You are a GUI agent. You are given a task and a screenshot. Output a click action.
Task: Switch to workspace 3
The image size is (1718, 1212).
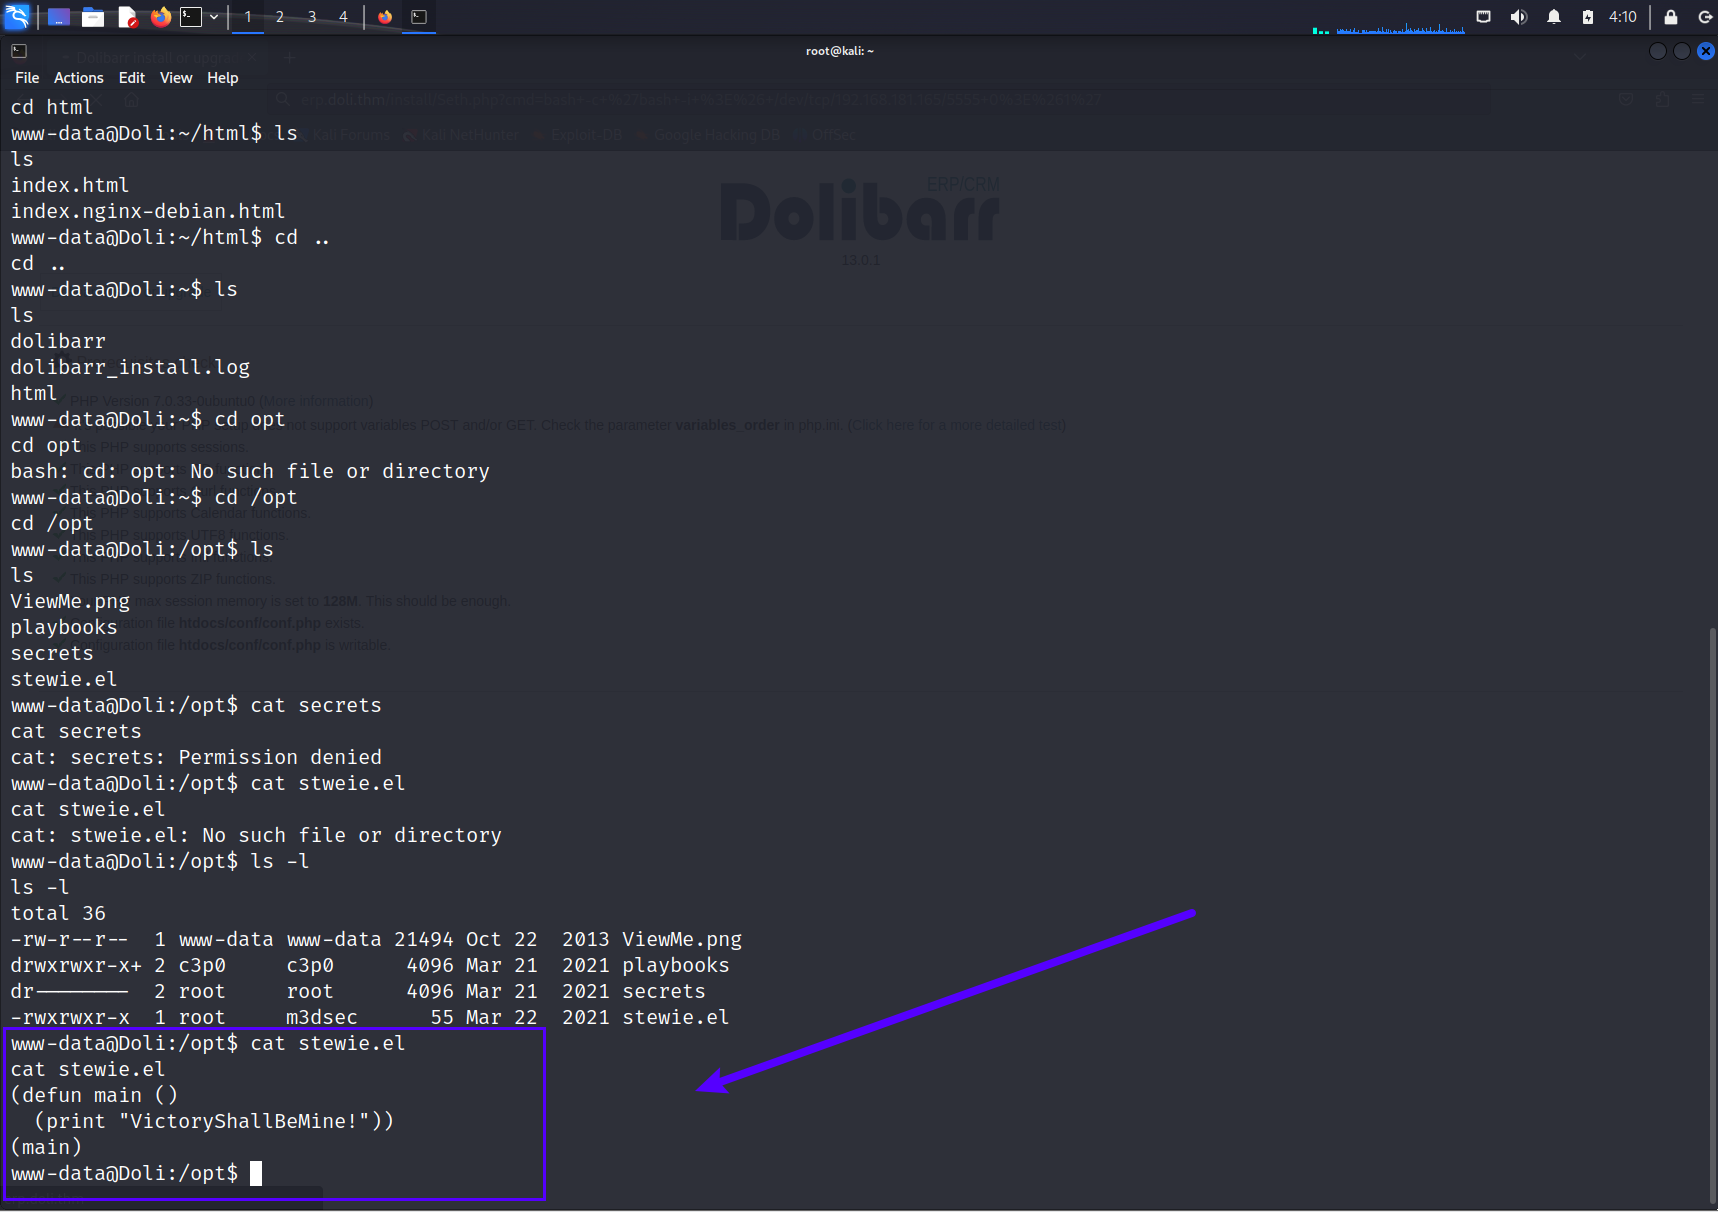(312, 17)
